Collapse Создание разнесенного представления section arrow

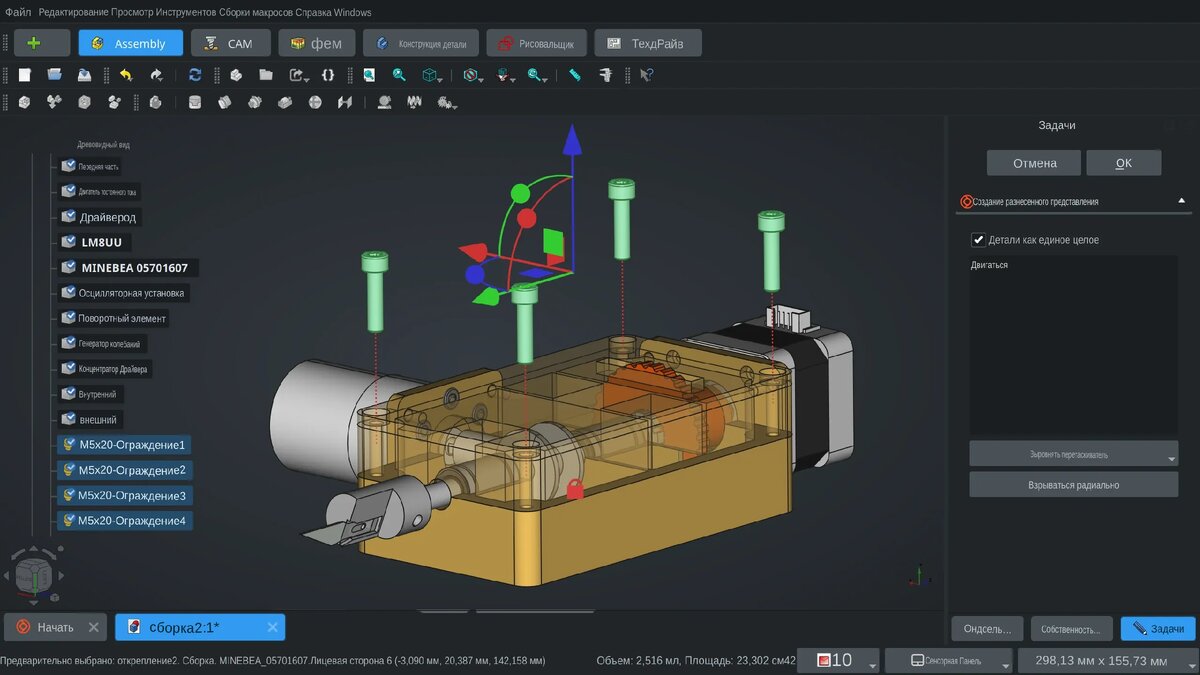pos(1181,201)
